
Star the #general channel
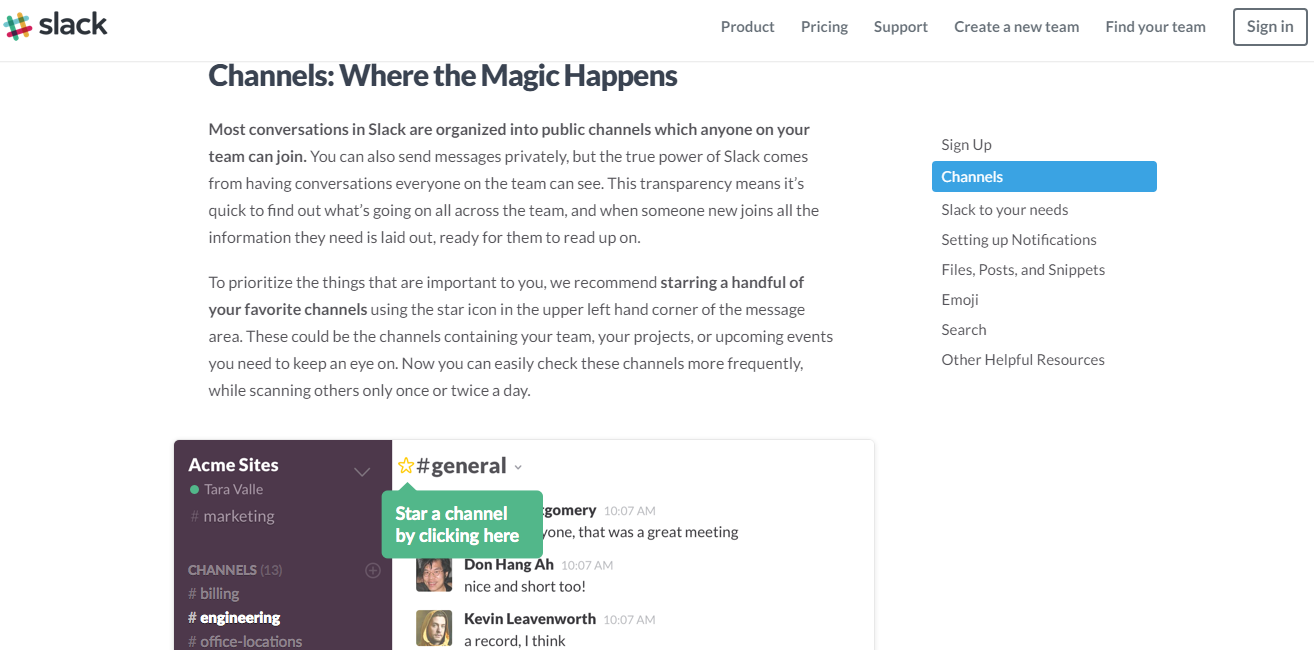[405, 465]
